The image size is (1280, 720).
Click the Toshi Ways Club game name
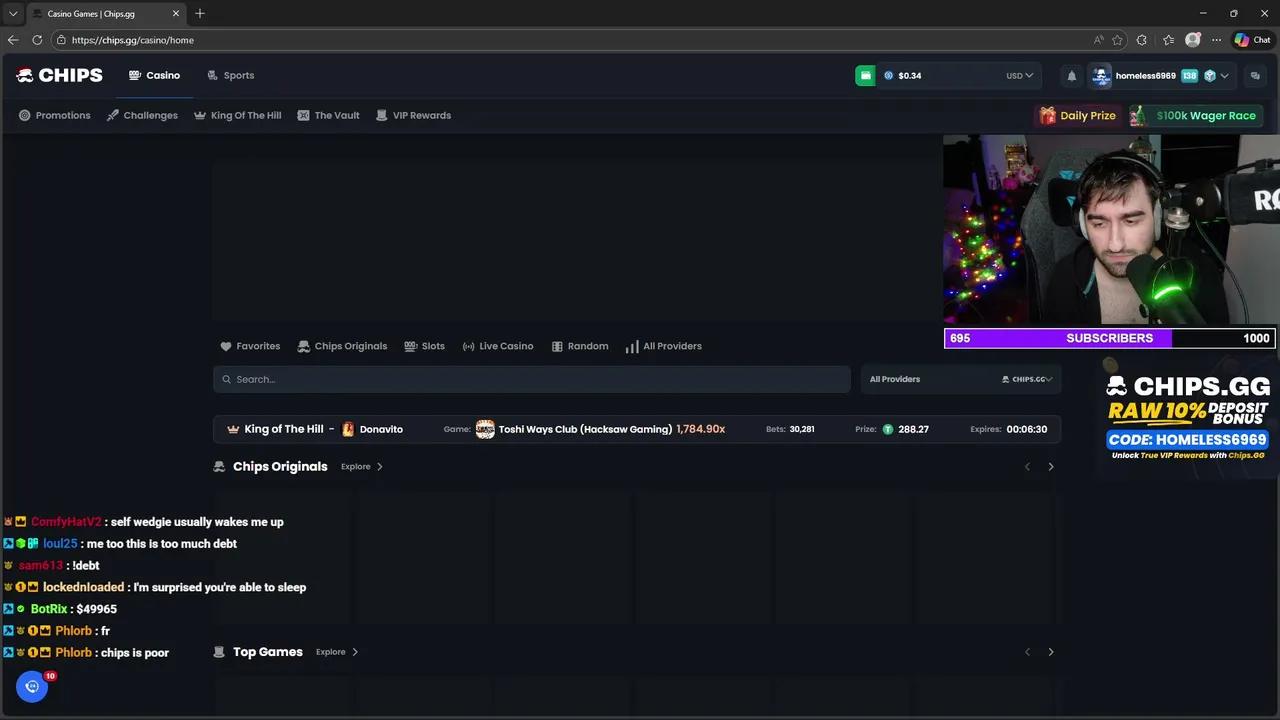pos(585,429)
